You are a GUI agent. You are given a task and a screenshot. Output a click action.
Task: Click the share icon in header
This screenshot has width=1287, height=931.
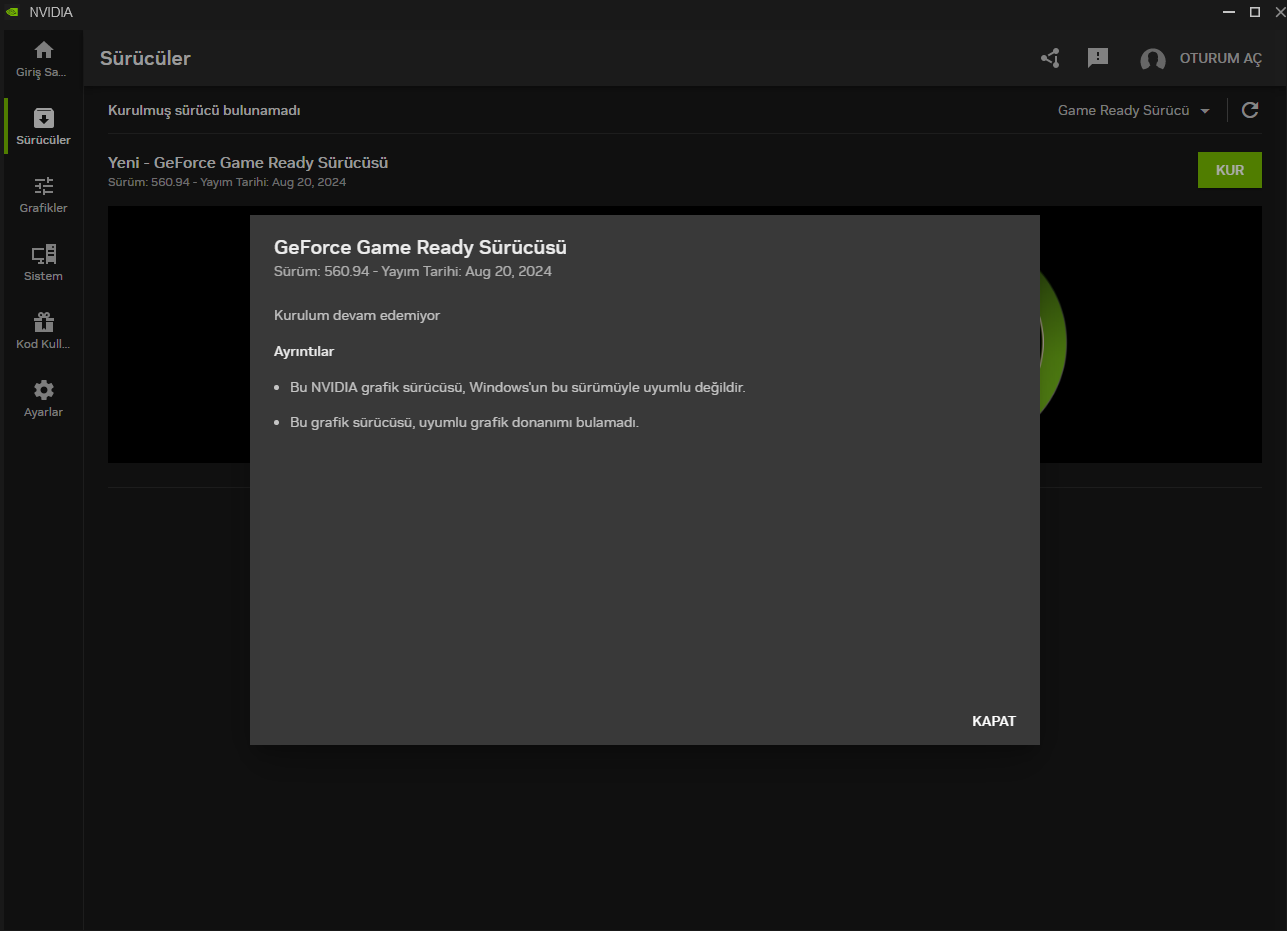coord(1050,58)
